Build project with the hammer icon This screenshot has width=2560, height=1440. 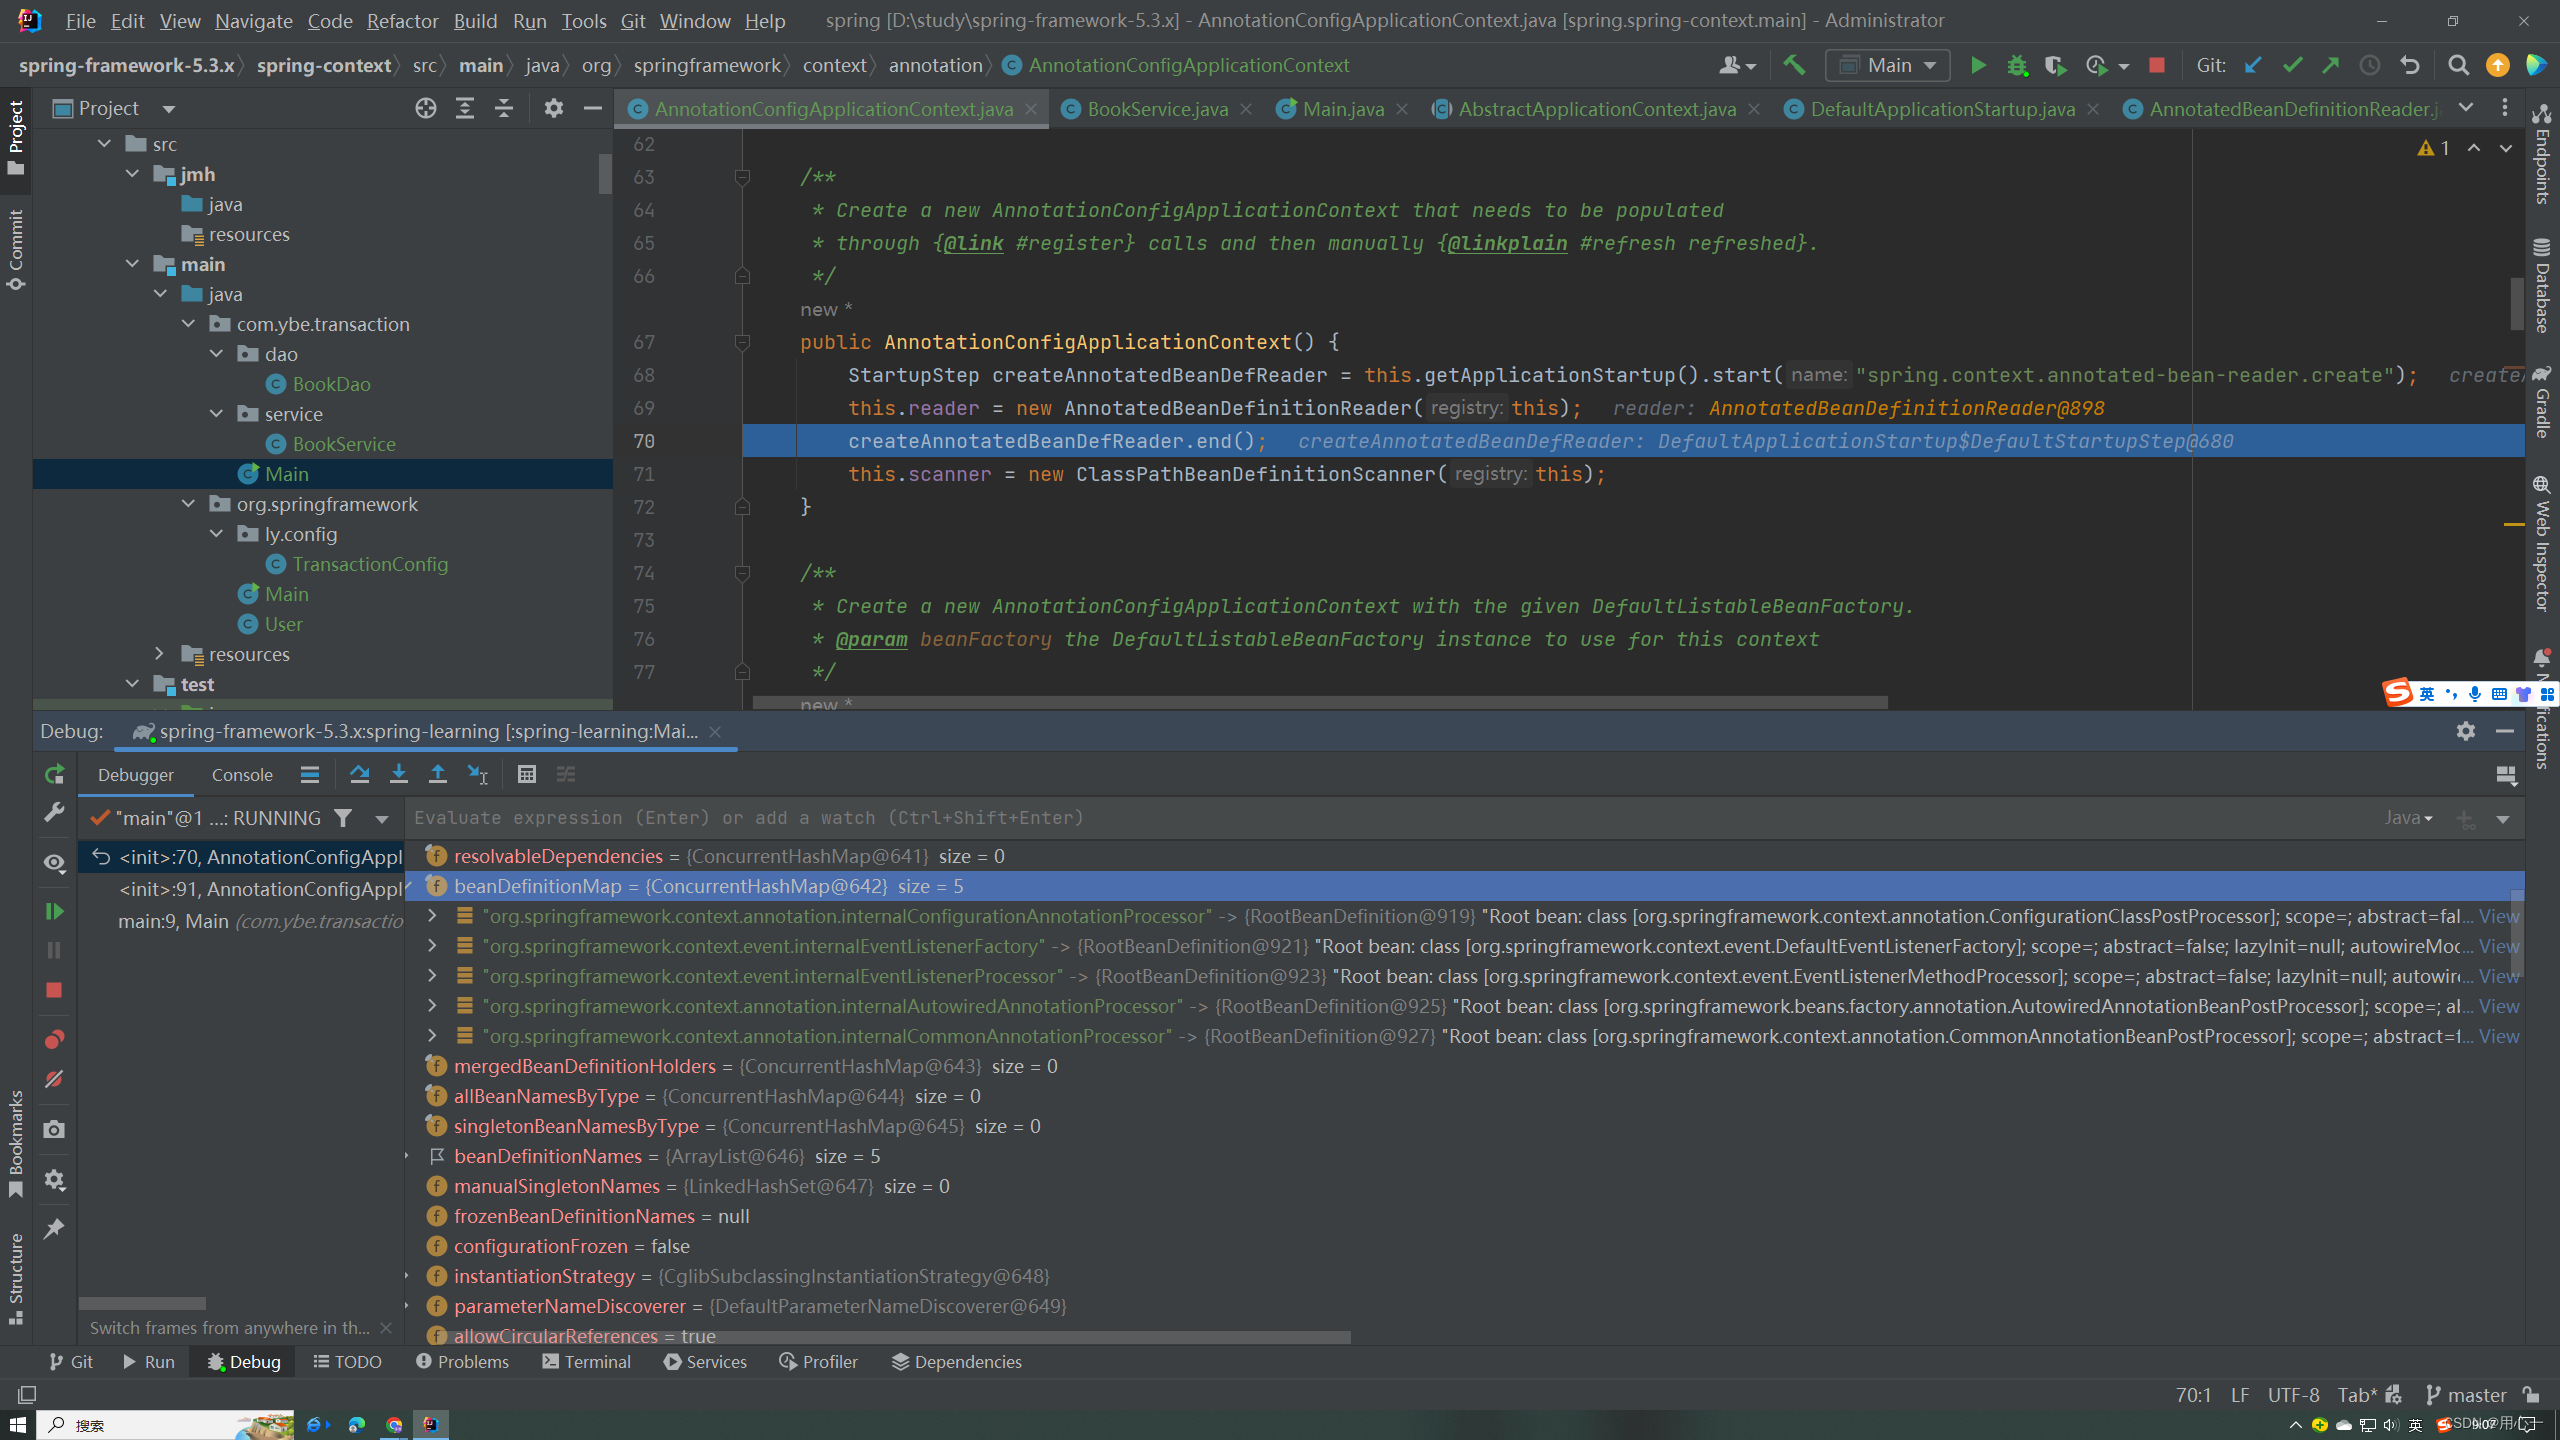(1794, 66)
